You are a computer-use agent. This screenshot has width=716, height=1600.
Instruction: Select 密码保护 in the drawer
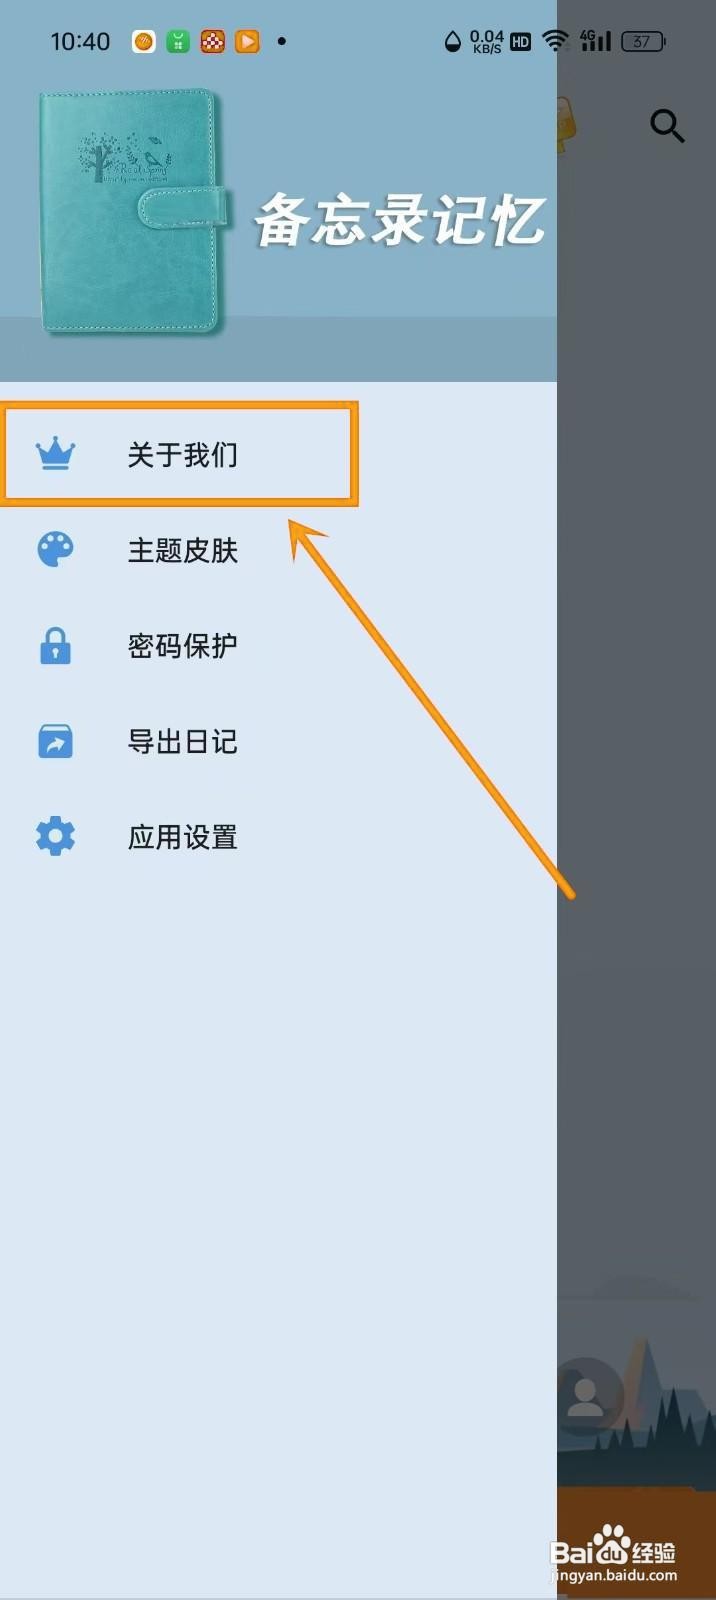coord(278,646)
